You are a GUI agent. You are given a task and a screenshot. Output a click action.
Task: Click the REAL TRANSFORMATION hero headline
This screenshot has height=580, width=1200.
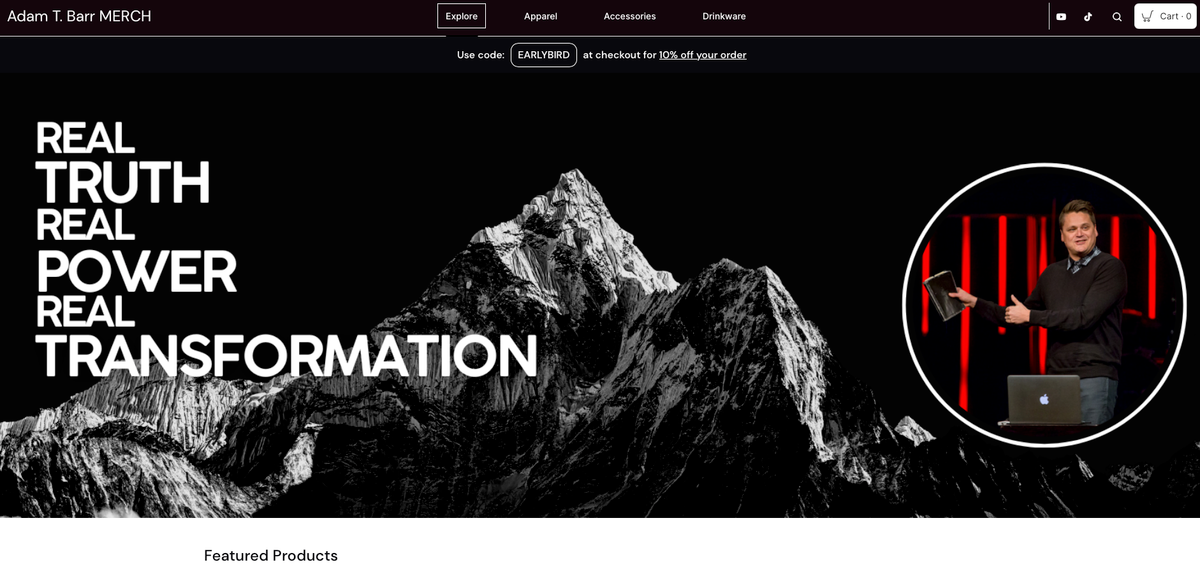[x=285, y=337]
